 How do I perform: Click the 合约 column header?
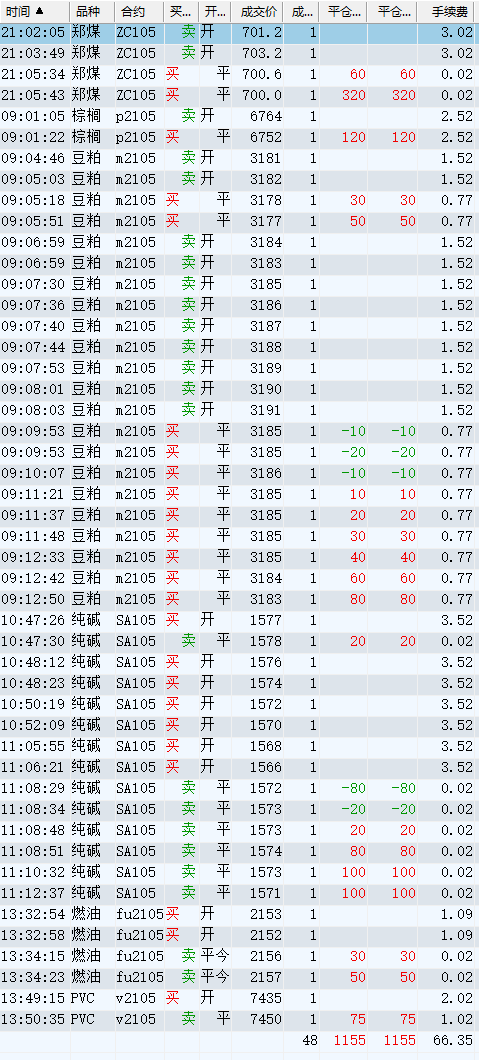138,11
